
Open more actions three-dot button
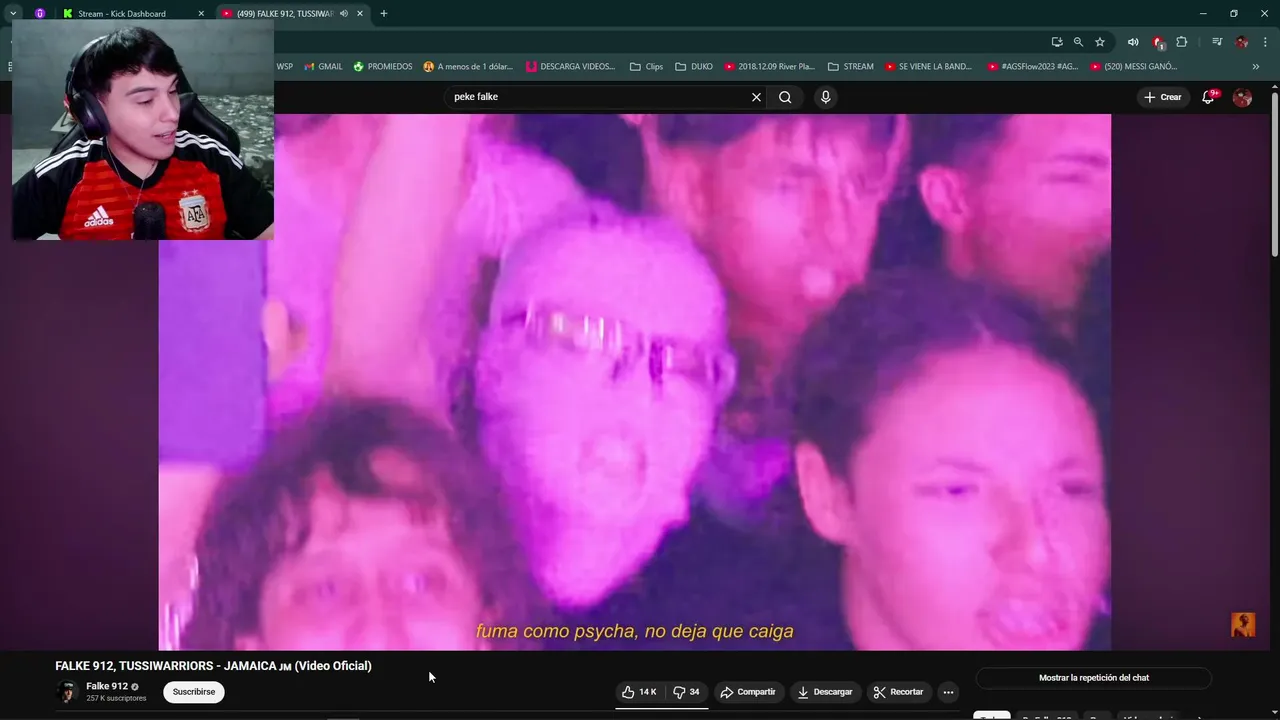tap(948, 692)
